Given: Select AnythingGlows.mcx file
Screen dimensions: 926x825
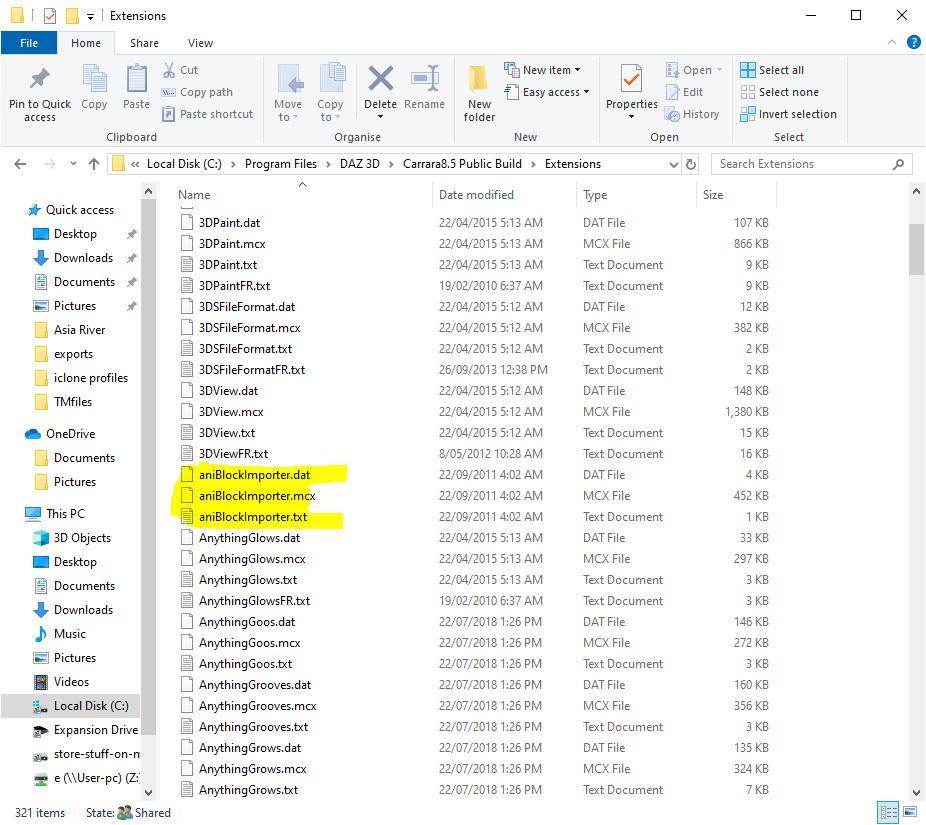Looking at the screenshot, I should [252, 559].
